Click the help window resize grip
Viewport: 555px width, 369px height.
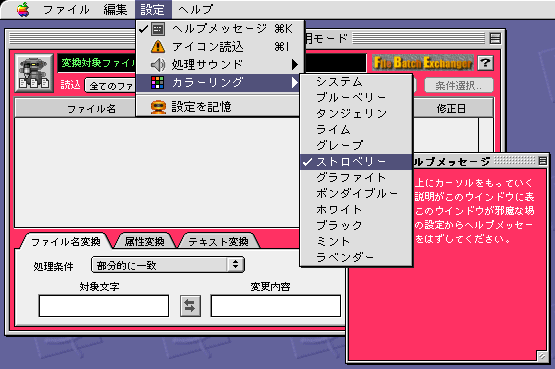(542, 356)
